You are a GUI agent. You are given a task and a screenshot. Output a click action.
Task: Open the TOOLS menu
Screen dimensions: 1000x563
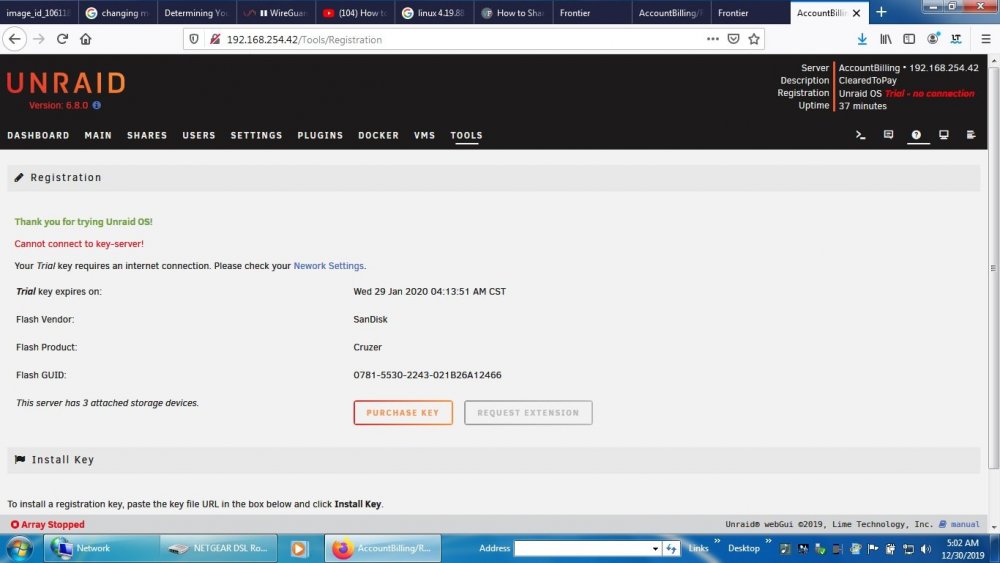tap(466, 135)
